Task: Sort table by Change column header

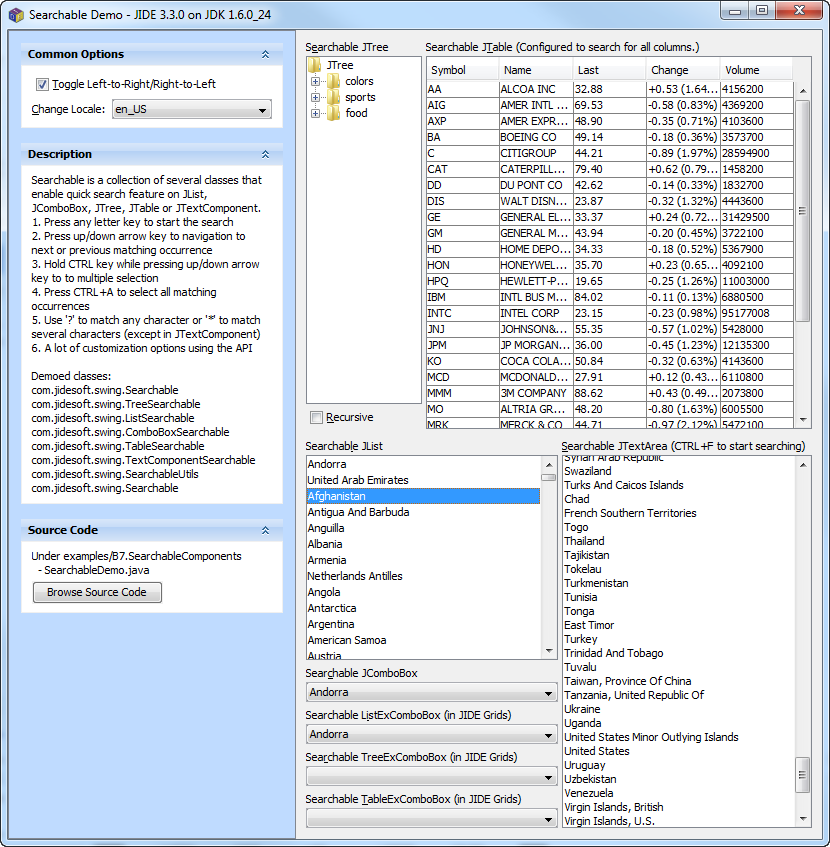Action: (x=683, y=70)
